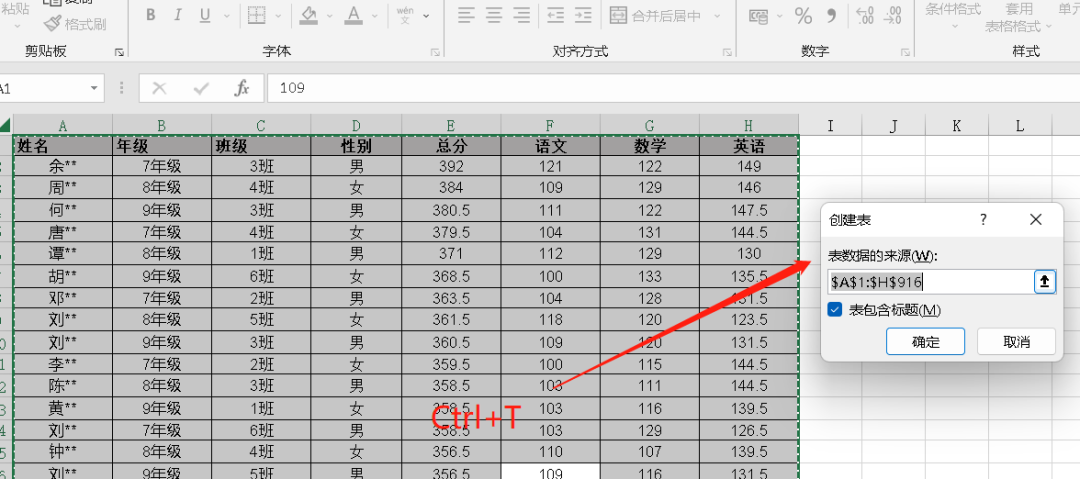Toggle Bold formatting
This screenshot has width=1080, height=479.
click(x=151, y=15)
